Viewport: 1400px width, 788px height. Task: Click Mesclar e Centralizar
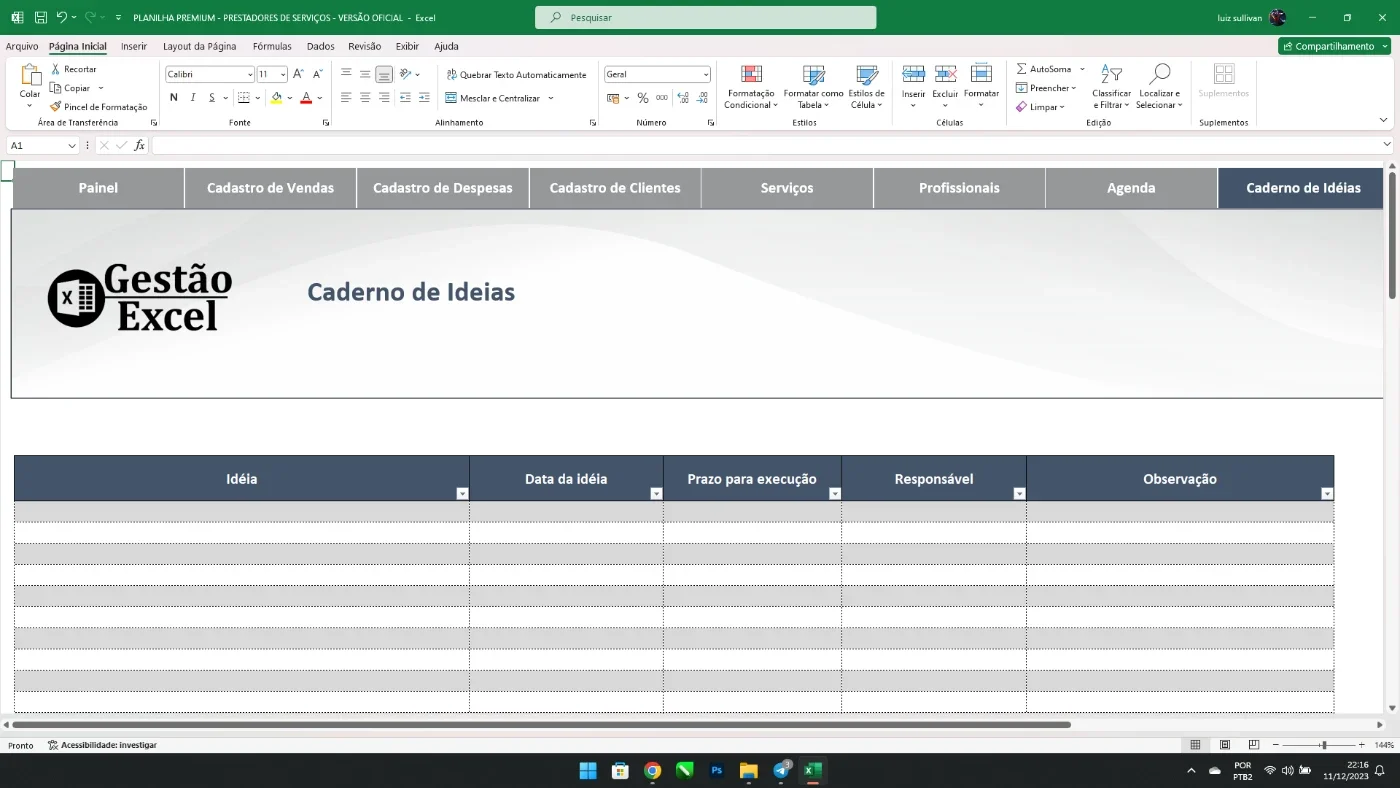pos(493,98)
